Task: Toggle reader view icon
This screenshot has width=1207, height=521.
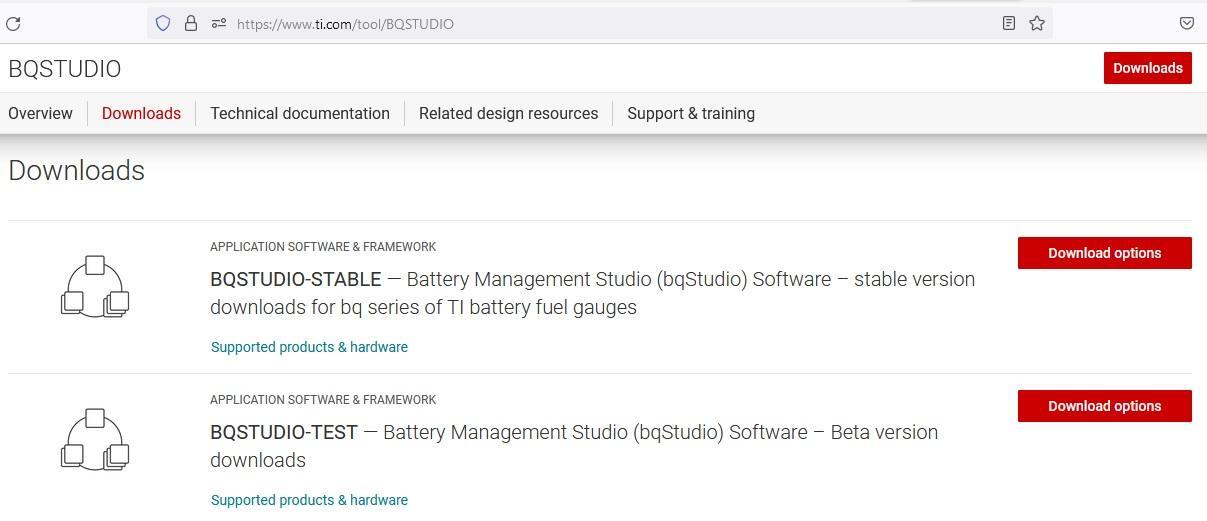Action: click(x=1009, y=23)
